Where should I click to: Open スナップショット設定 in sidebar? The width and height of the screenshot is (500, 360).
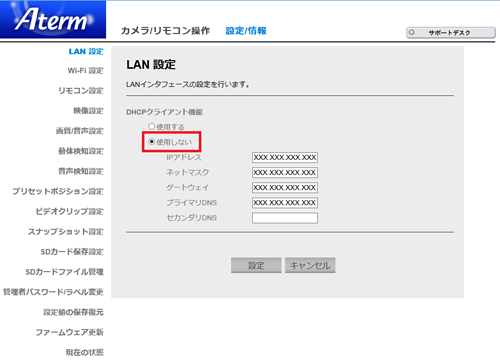[66, 231]
